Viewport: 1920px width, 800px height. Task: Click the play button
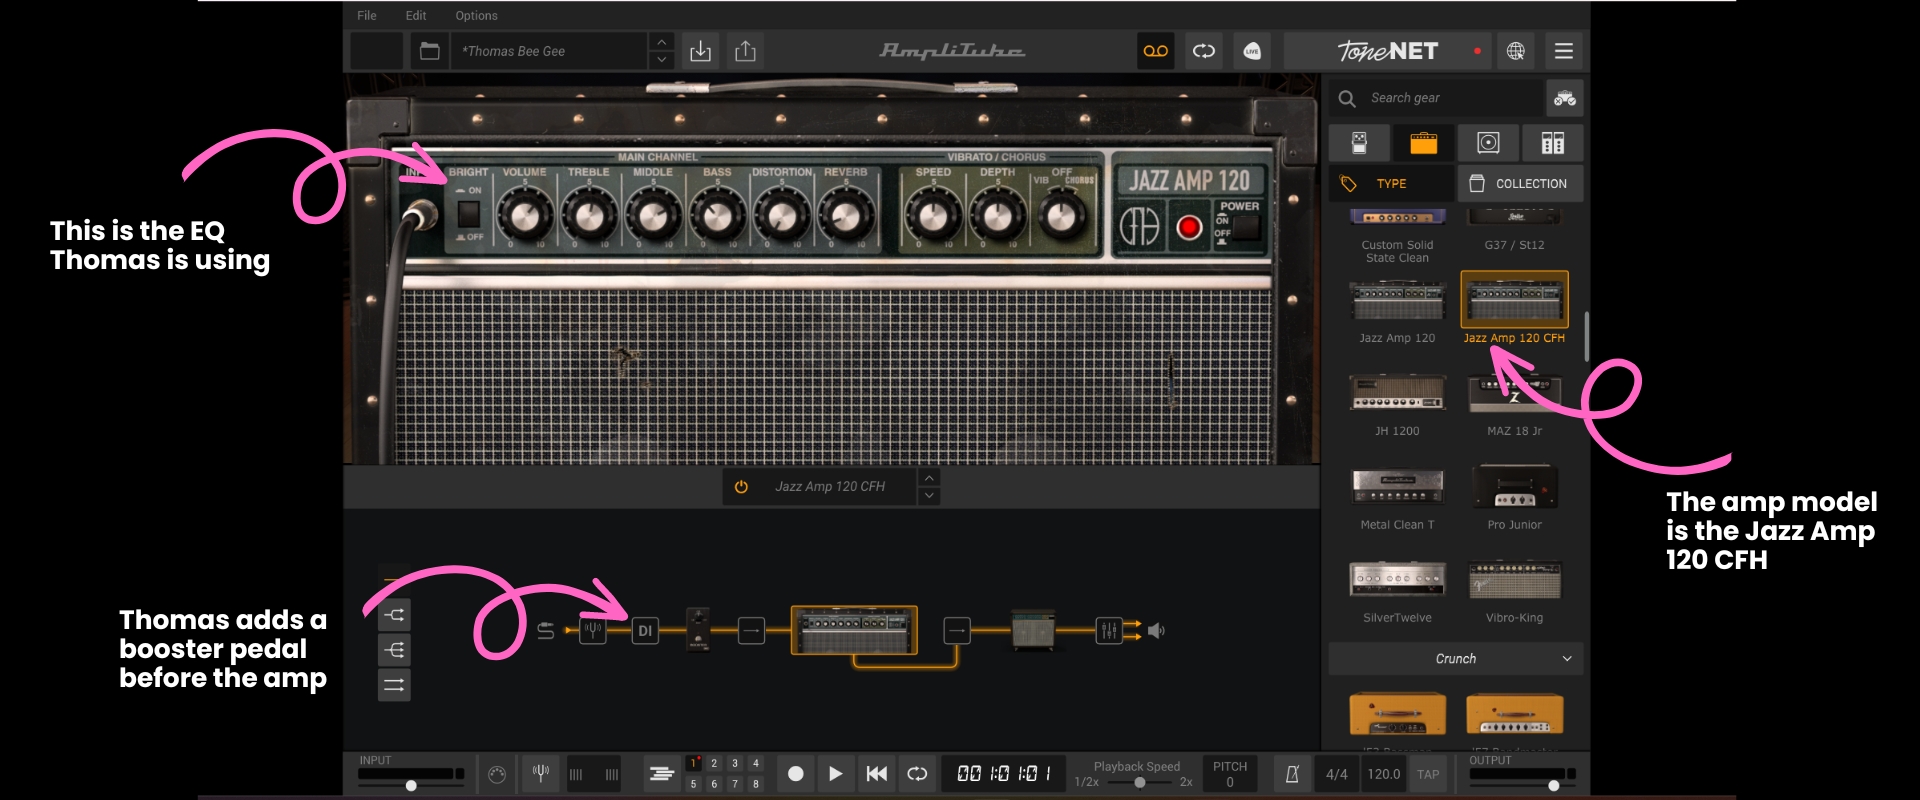[835, 773]
